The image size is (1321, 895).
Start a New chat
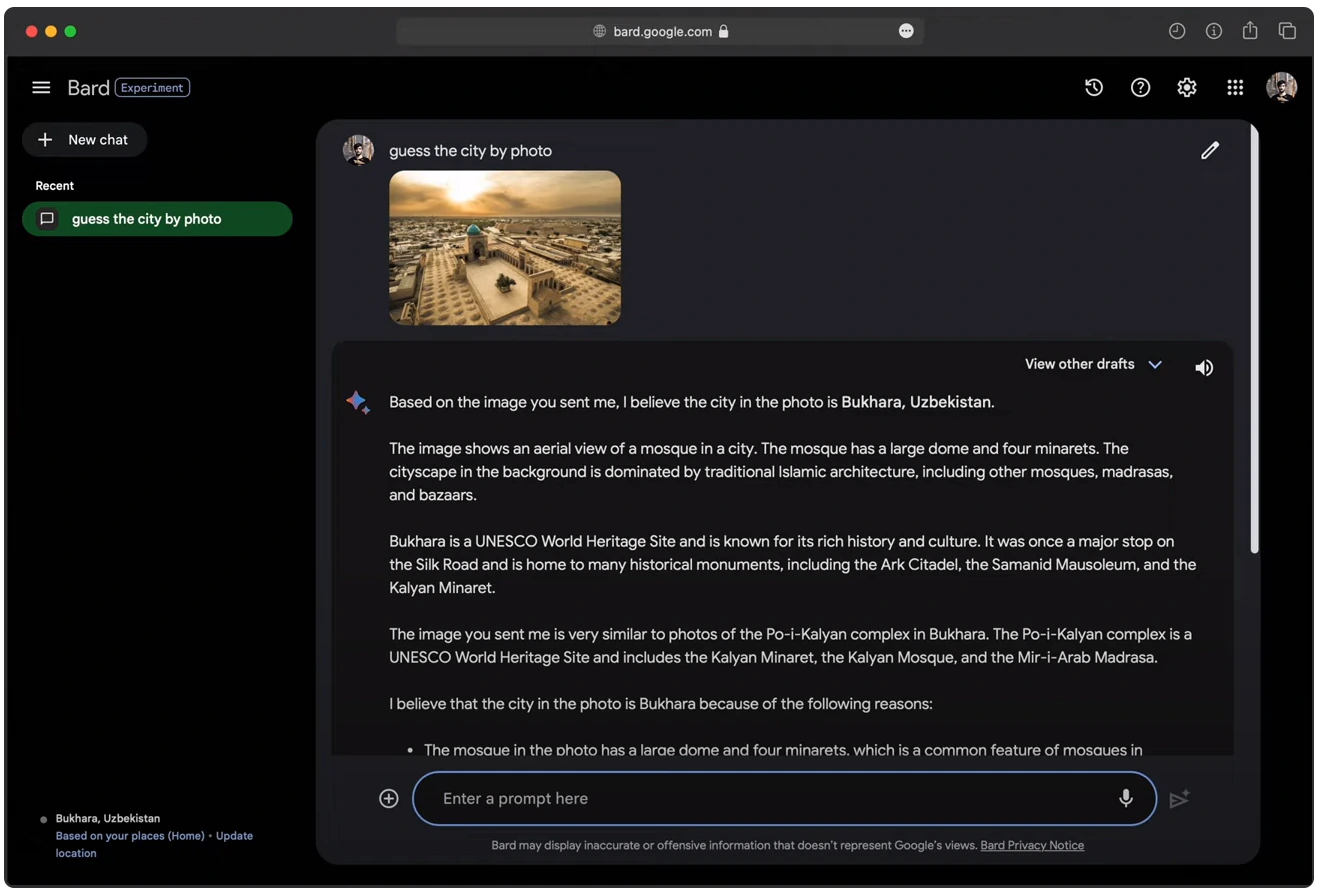click(x=84, y=139)
